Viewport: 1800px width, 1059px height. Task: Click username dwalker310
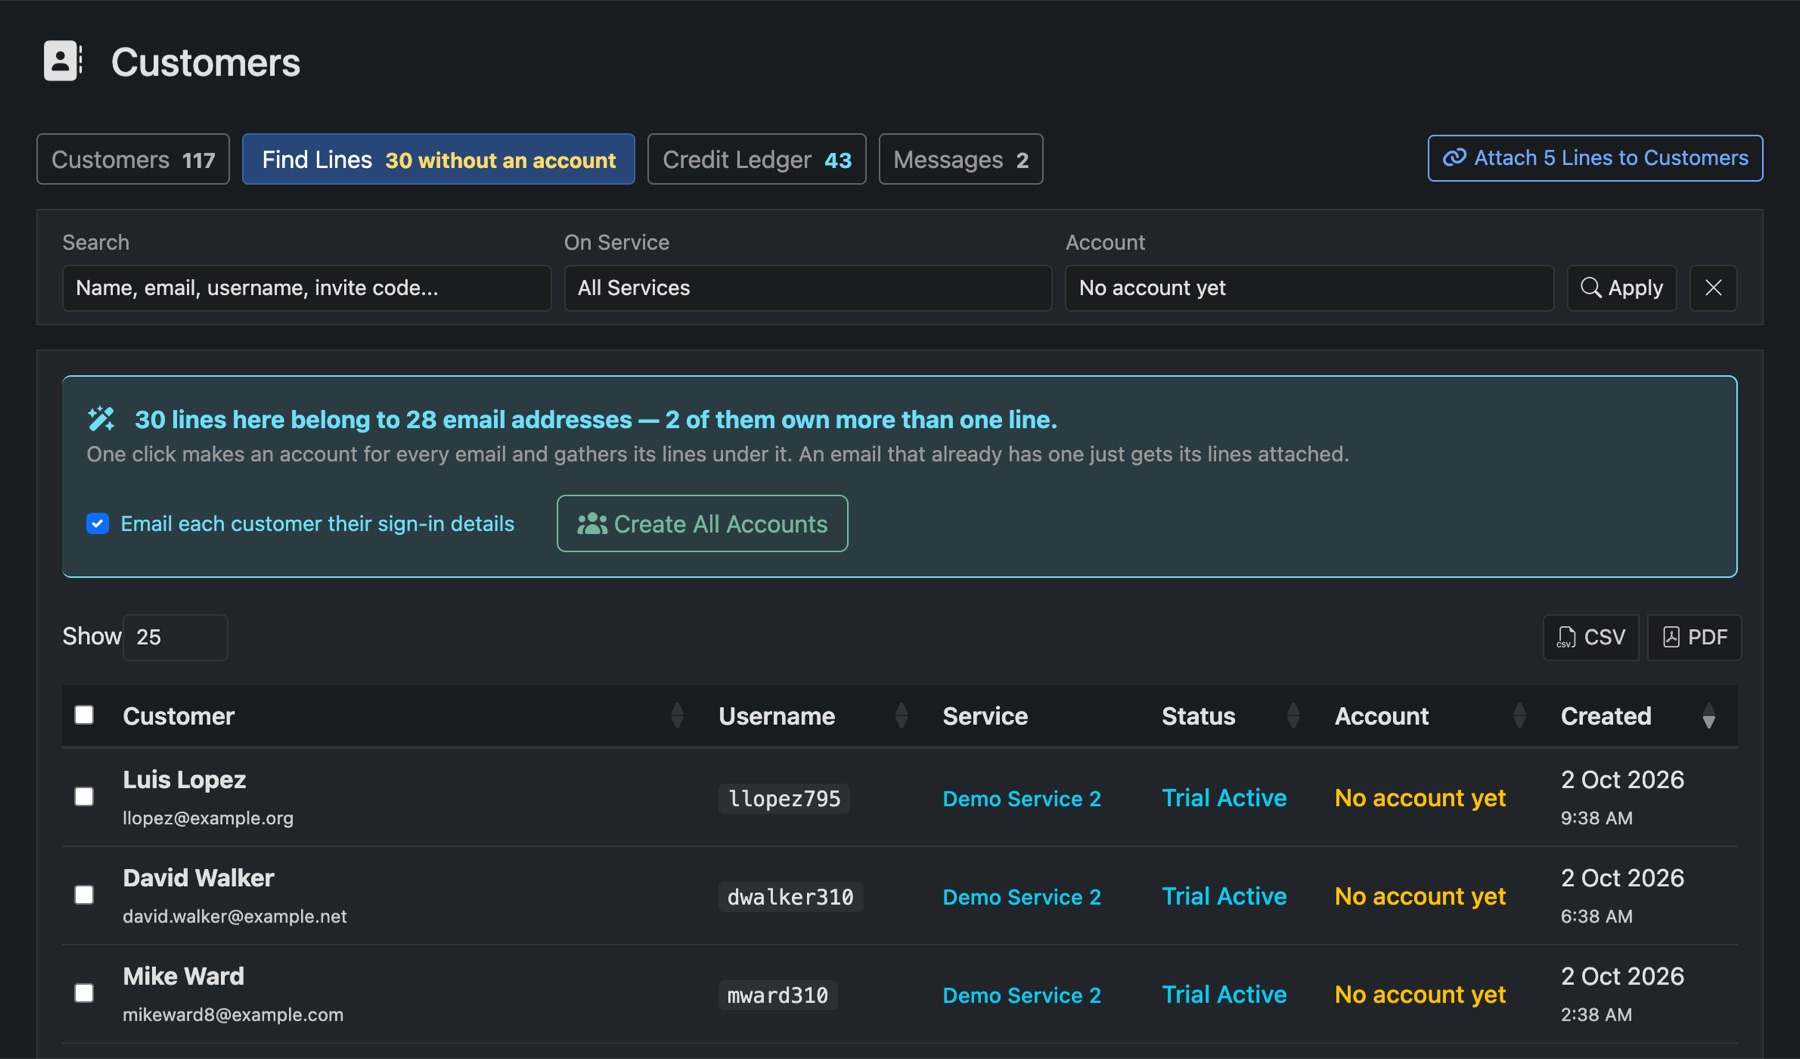point(790,896)
